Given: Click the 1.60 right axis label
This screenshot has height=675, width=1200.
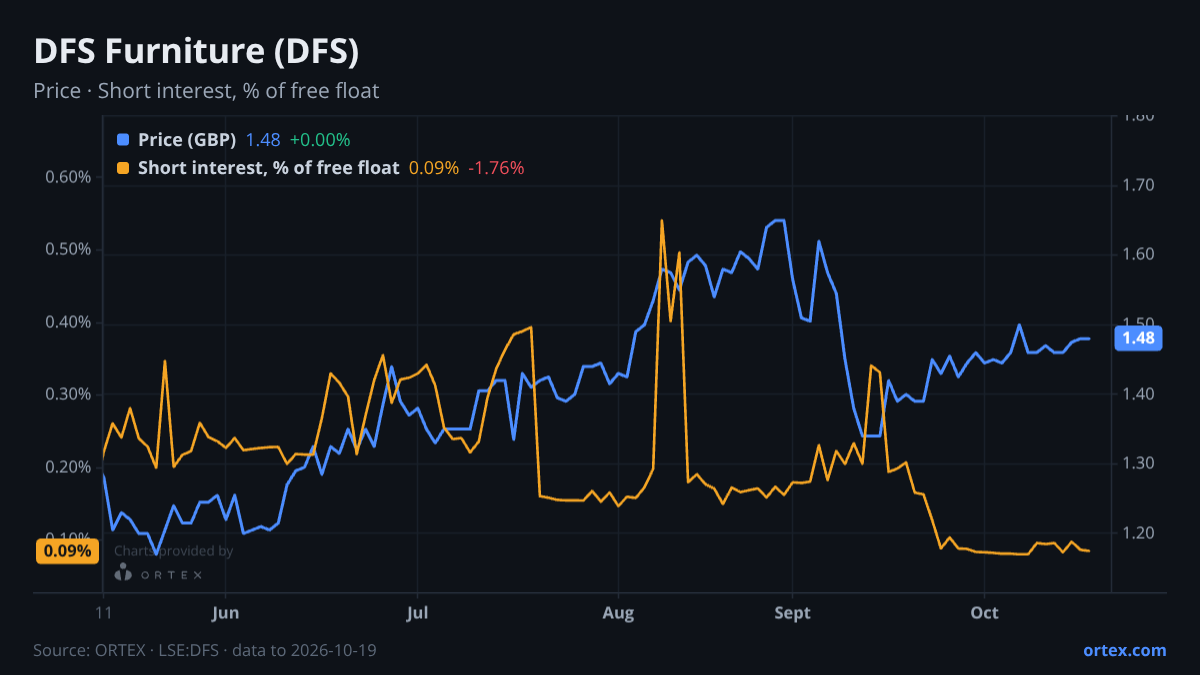Looking at the screenshot, I should [x=1138, y=255].
